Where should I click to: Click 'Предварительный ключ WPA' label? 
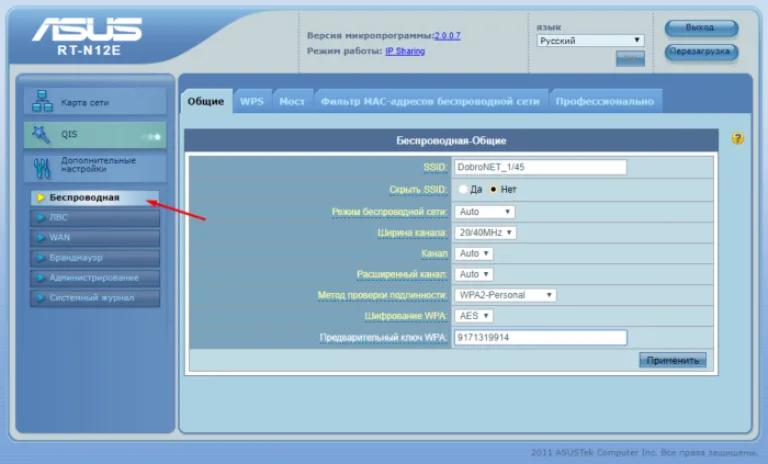point(383,338)
